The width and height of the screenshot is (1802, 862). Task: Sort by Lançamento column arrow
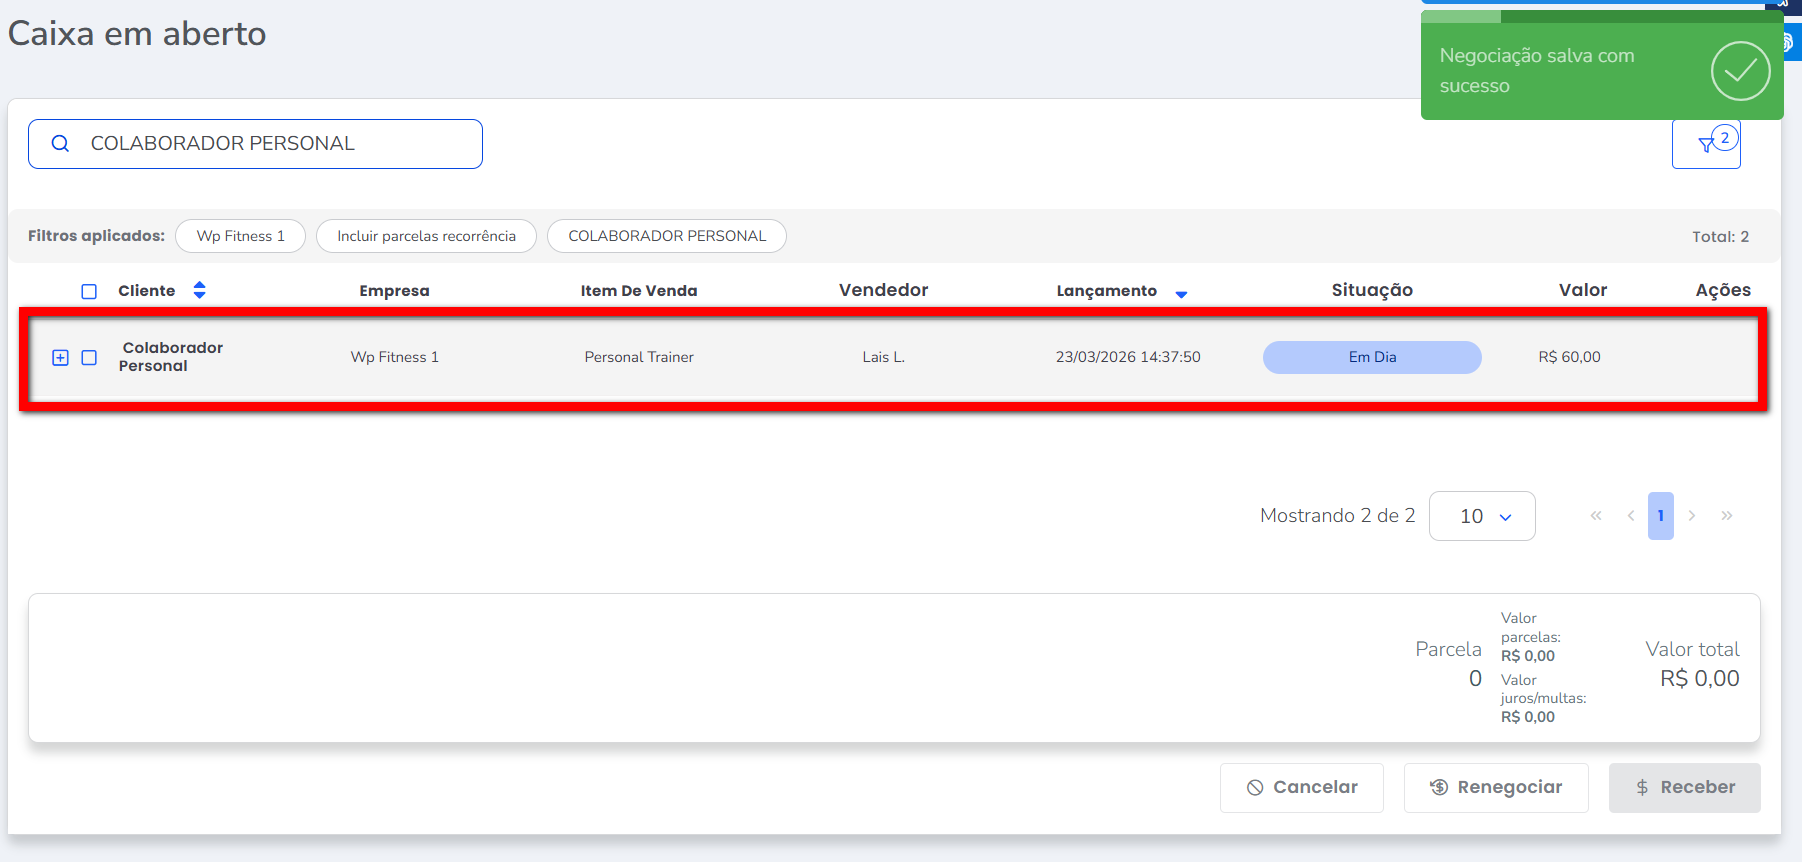click(1181, 294)
